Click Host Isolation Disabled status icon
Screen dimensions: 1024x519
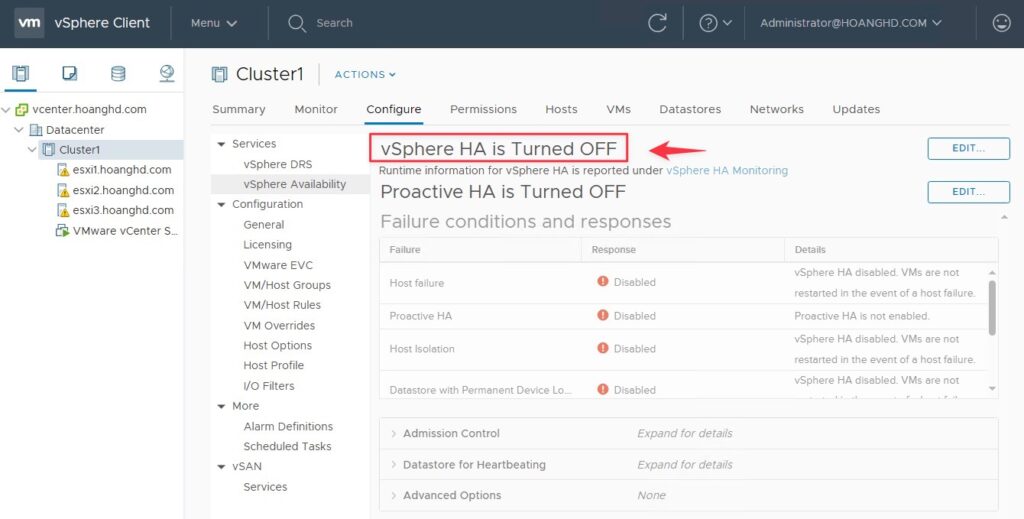[603, 348]
